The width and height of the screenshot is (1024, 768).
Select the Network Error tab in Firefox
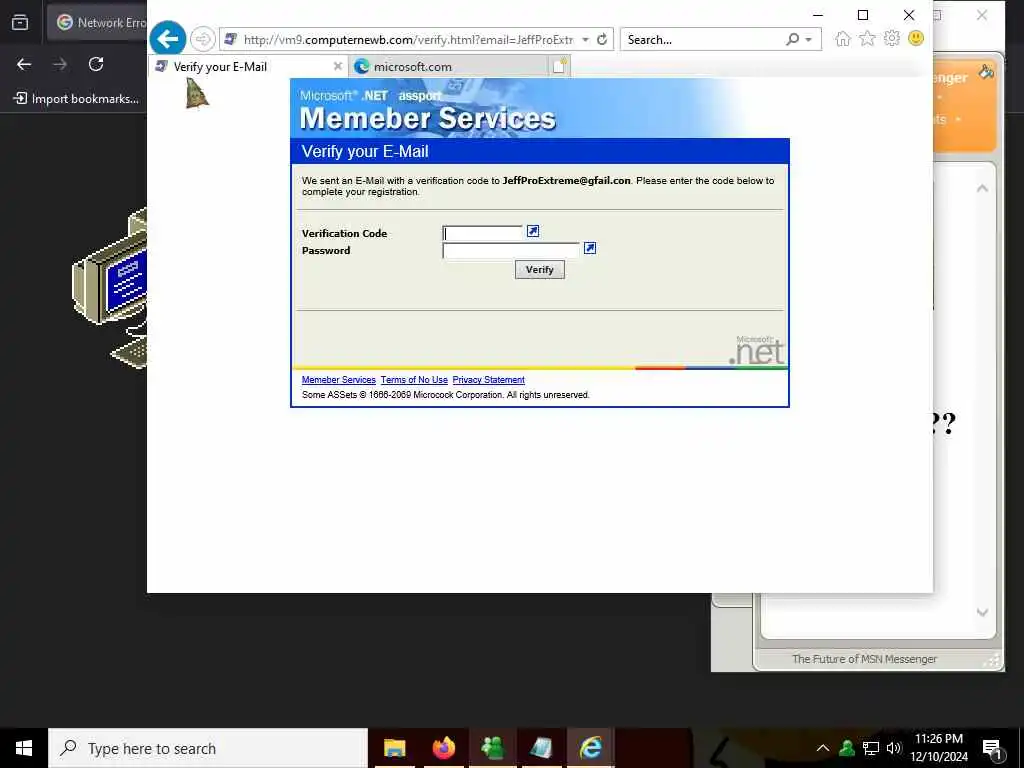pyautogui.click(x=98, y=22)
